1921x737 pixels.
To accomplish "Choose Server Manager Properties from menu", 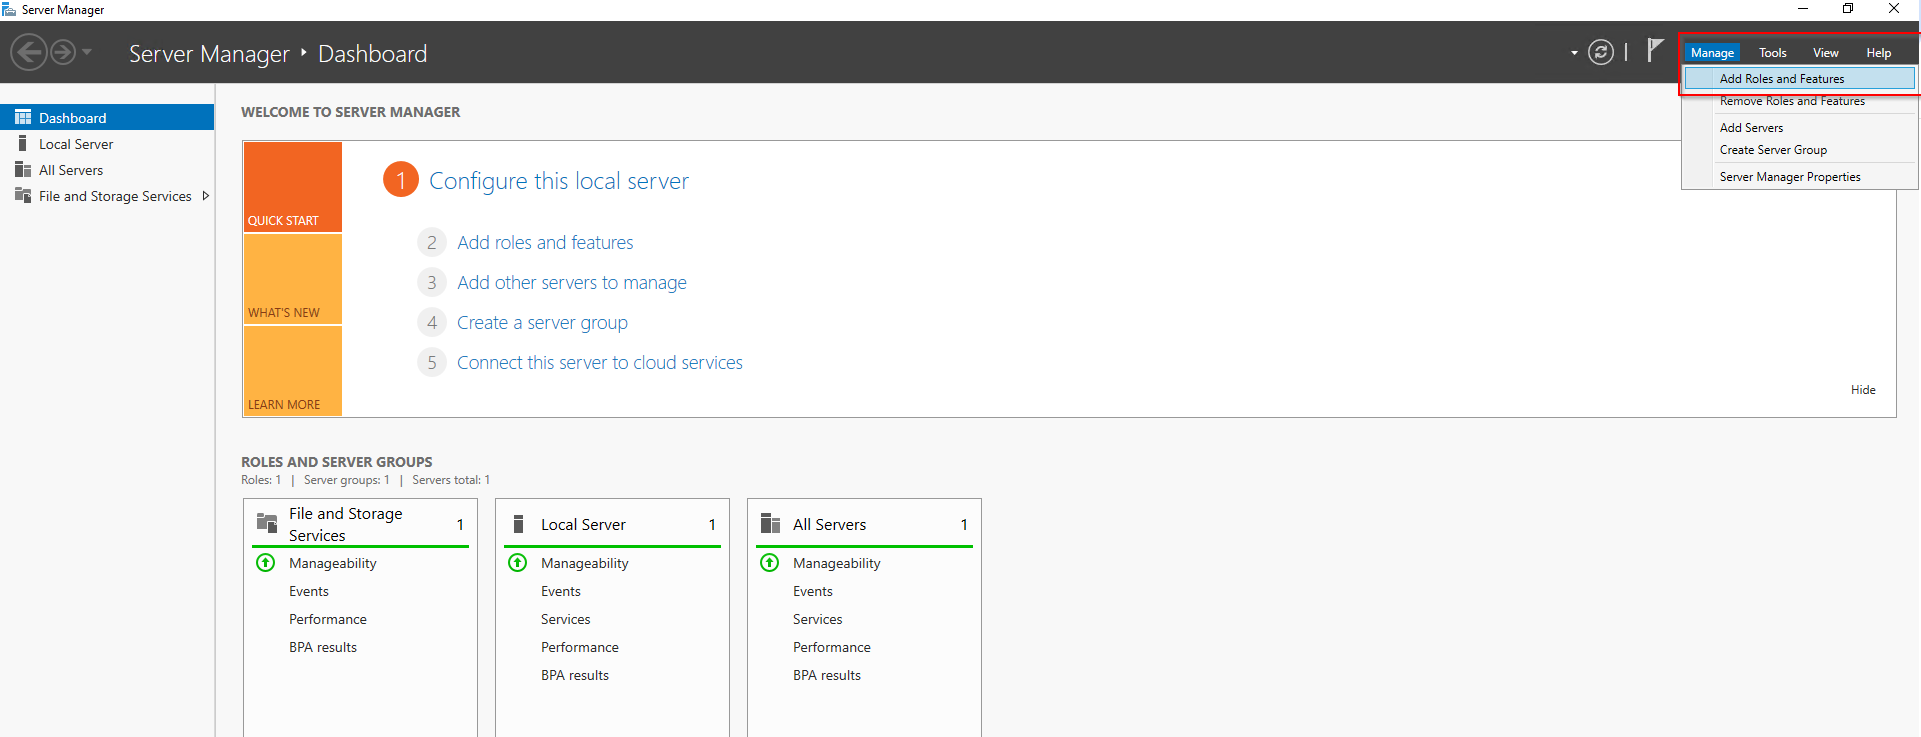I will point(1789,177).
